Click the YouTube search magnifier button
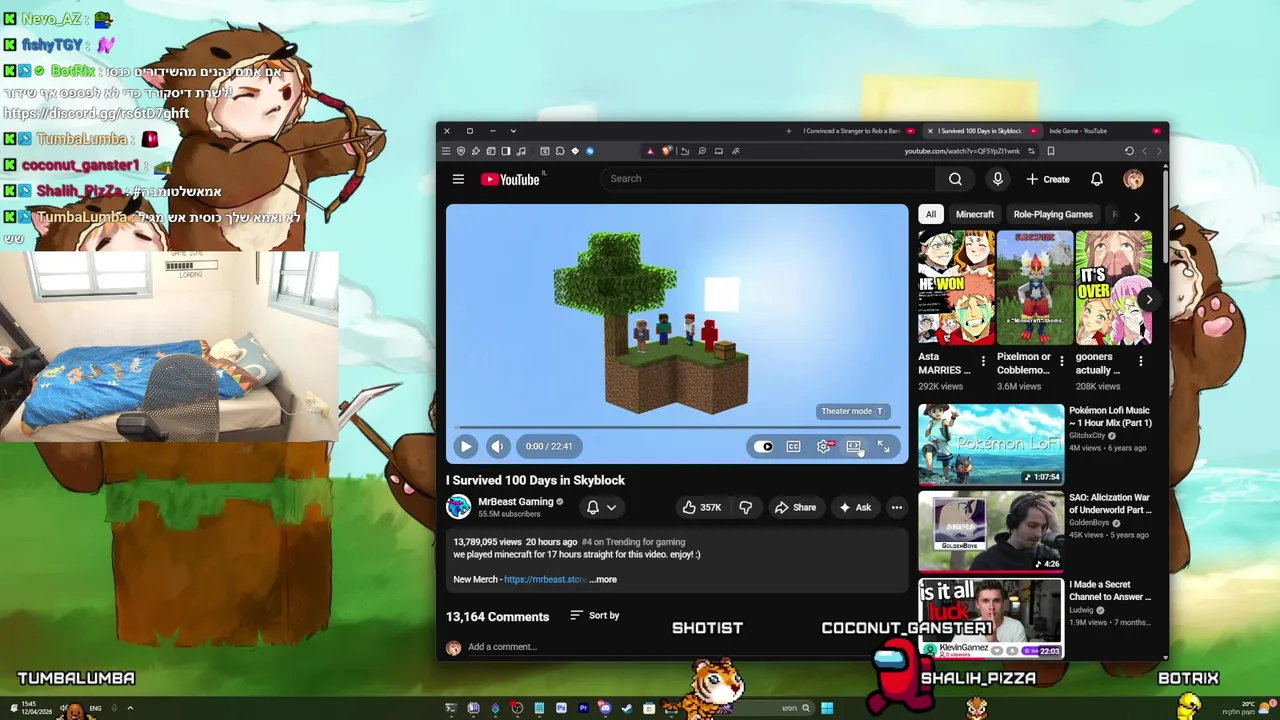1280x720 pixels. [x=955, y=179]
